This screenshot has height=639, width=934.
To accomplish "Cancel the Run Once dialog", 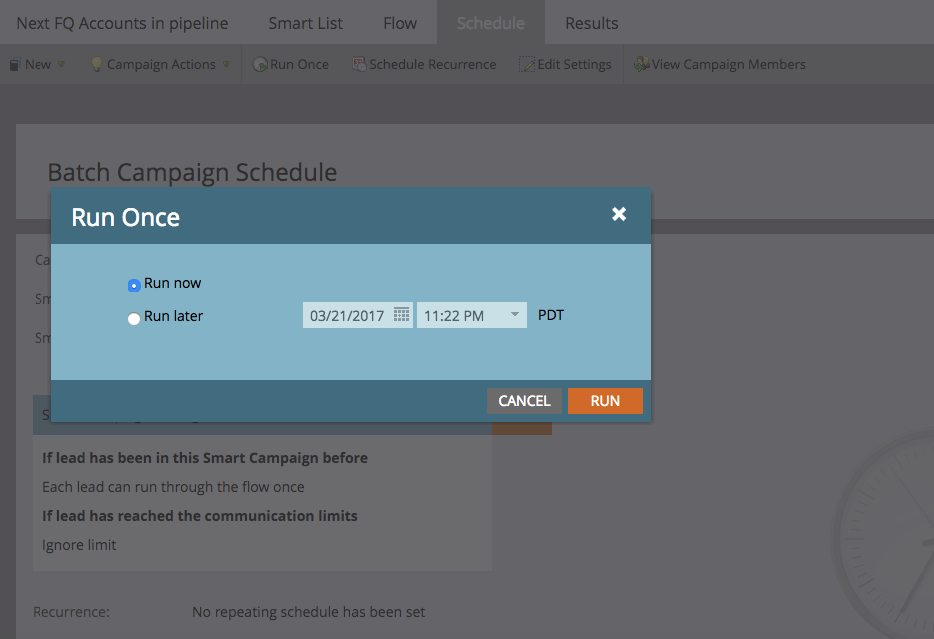I will (524, 401).
